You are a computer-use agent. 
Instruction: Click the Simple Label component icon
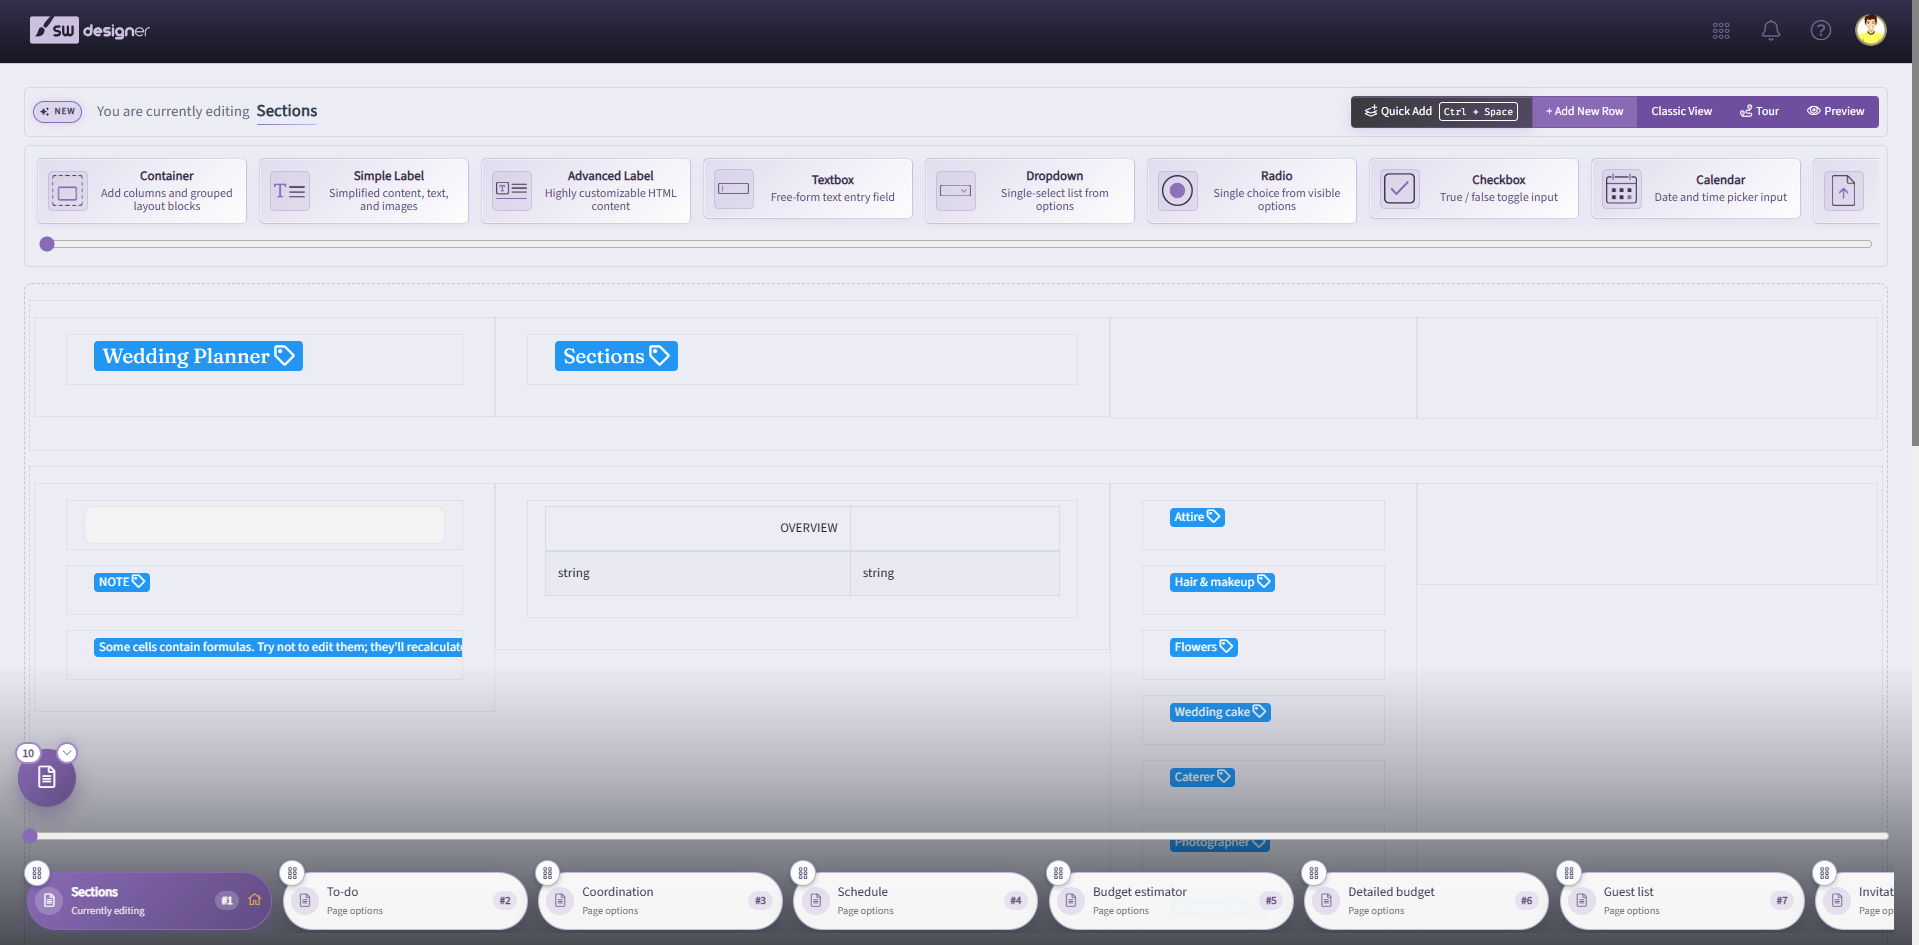[290, 190]
